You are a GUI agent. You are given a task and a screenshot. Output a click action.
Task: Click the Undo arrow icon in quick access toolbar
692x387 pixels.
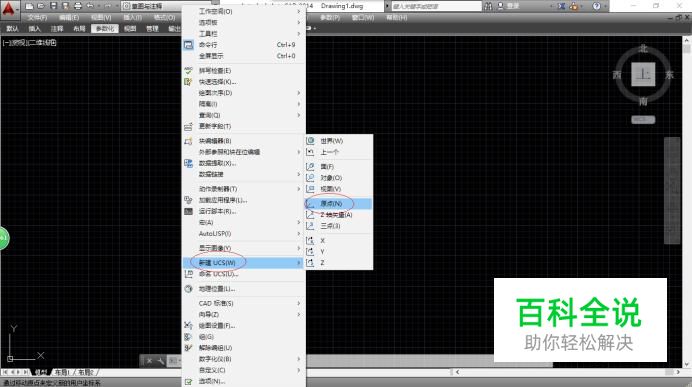[x=90, y=6]
